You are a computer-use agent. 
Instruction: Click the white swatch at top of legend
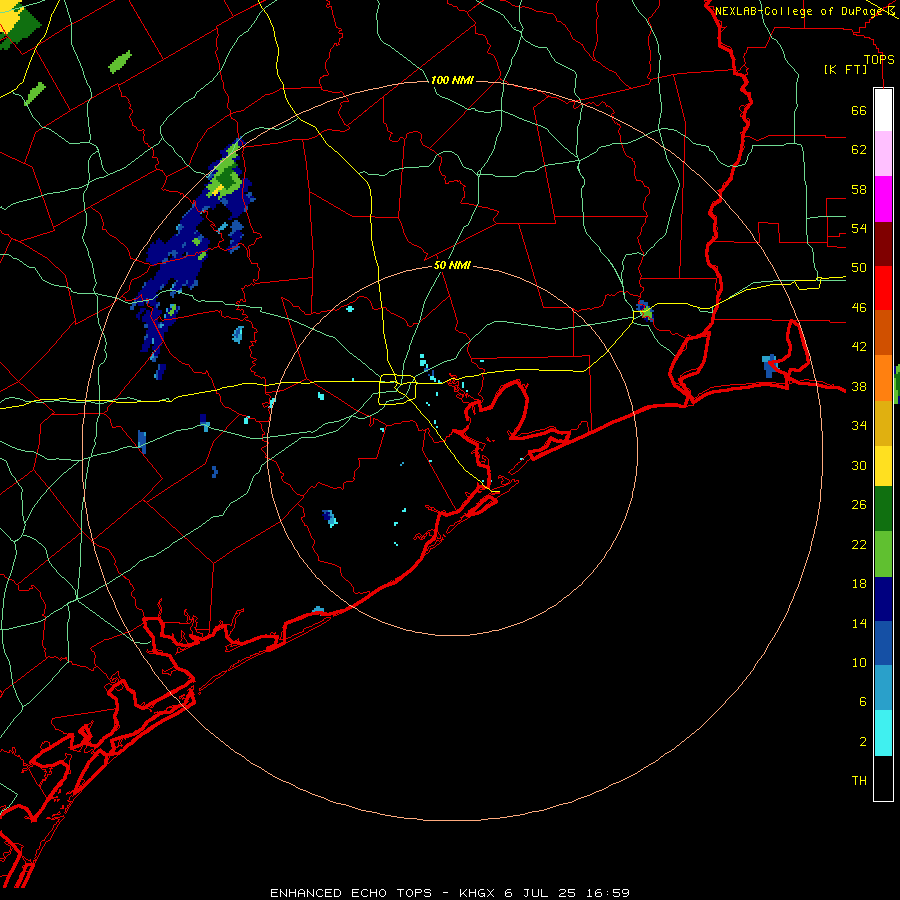(x=883, y=110)
